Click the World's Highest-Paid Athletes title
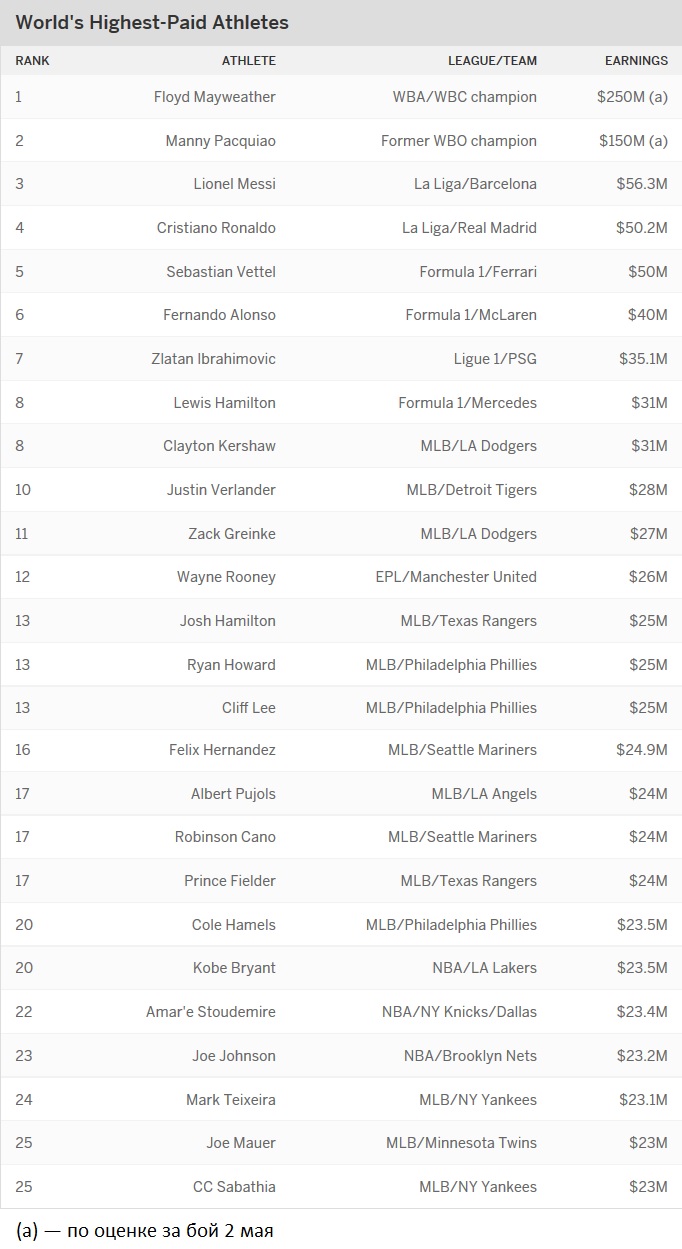The width and height of the screenshot is (682, 1249). (152, 22)
